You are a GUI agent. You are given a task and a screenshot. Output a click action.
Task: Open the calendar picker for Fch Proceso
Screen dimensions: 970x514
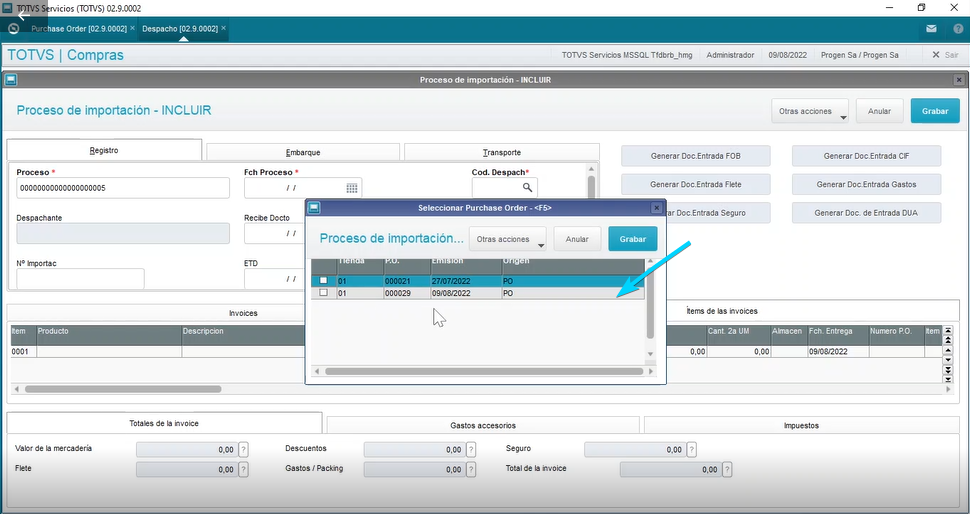point(351,188)
